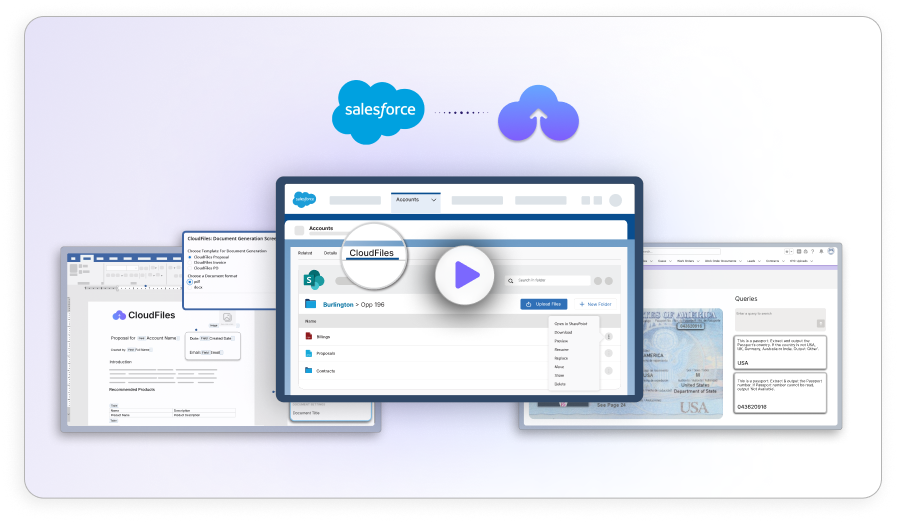Choose Rename from the context menu
Screen dimensions: 898x523
tap(561, 349)
